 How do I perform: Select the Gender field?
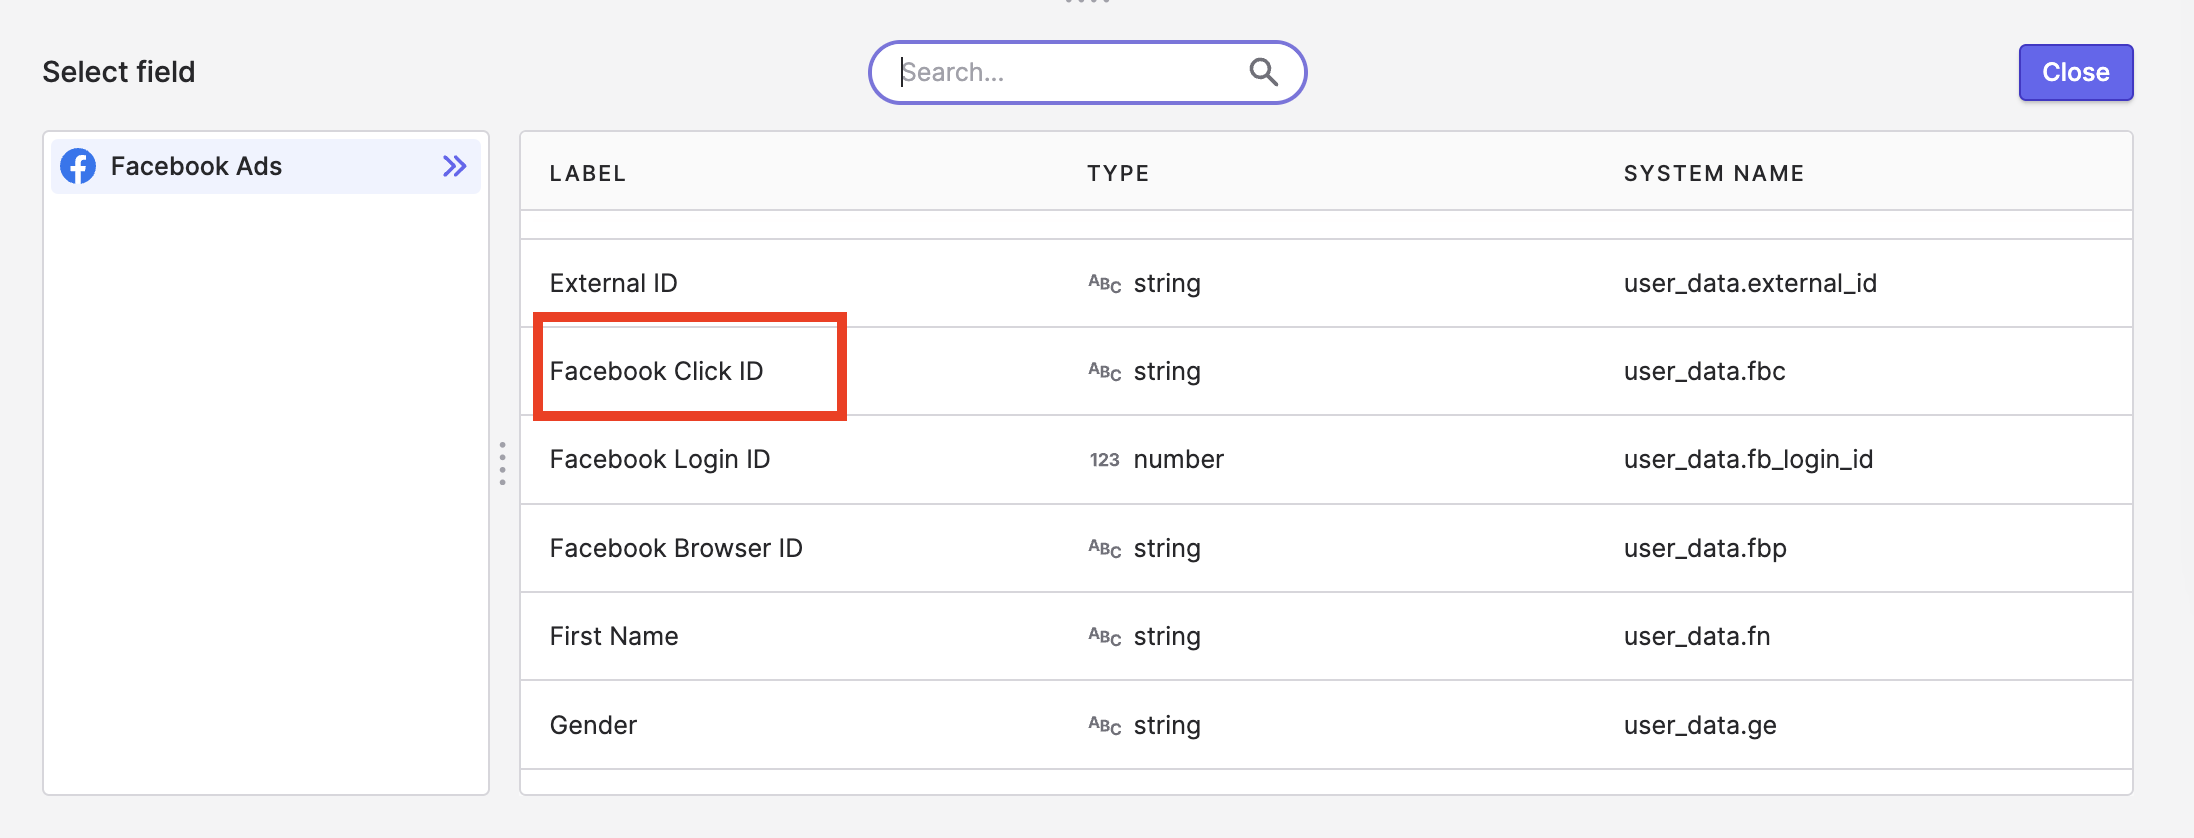[1326, 725]
